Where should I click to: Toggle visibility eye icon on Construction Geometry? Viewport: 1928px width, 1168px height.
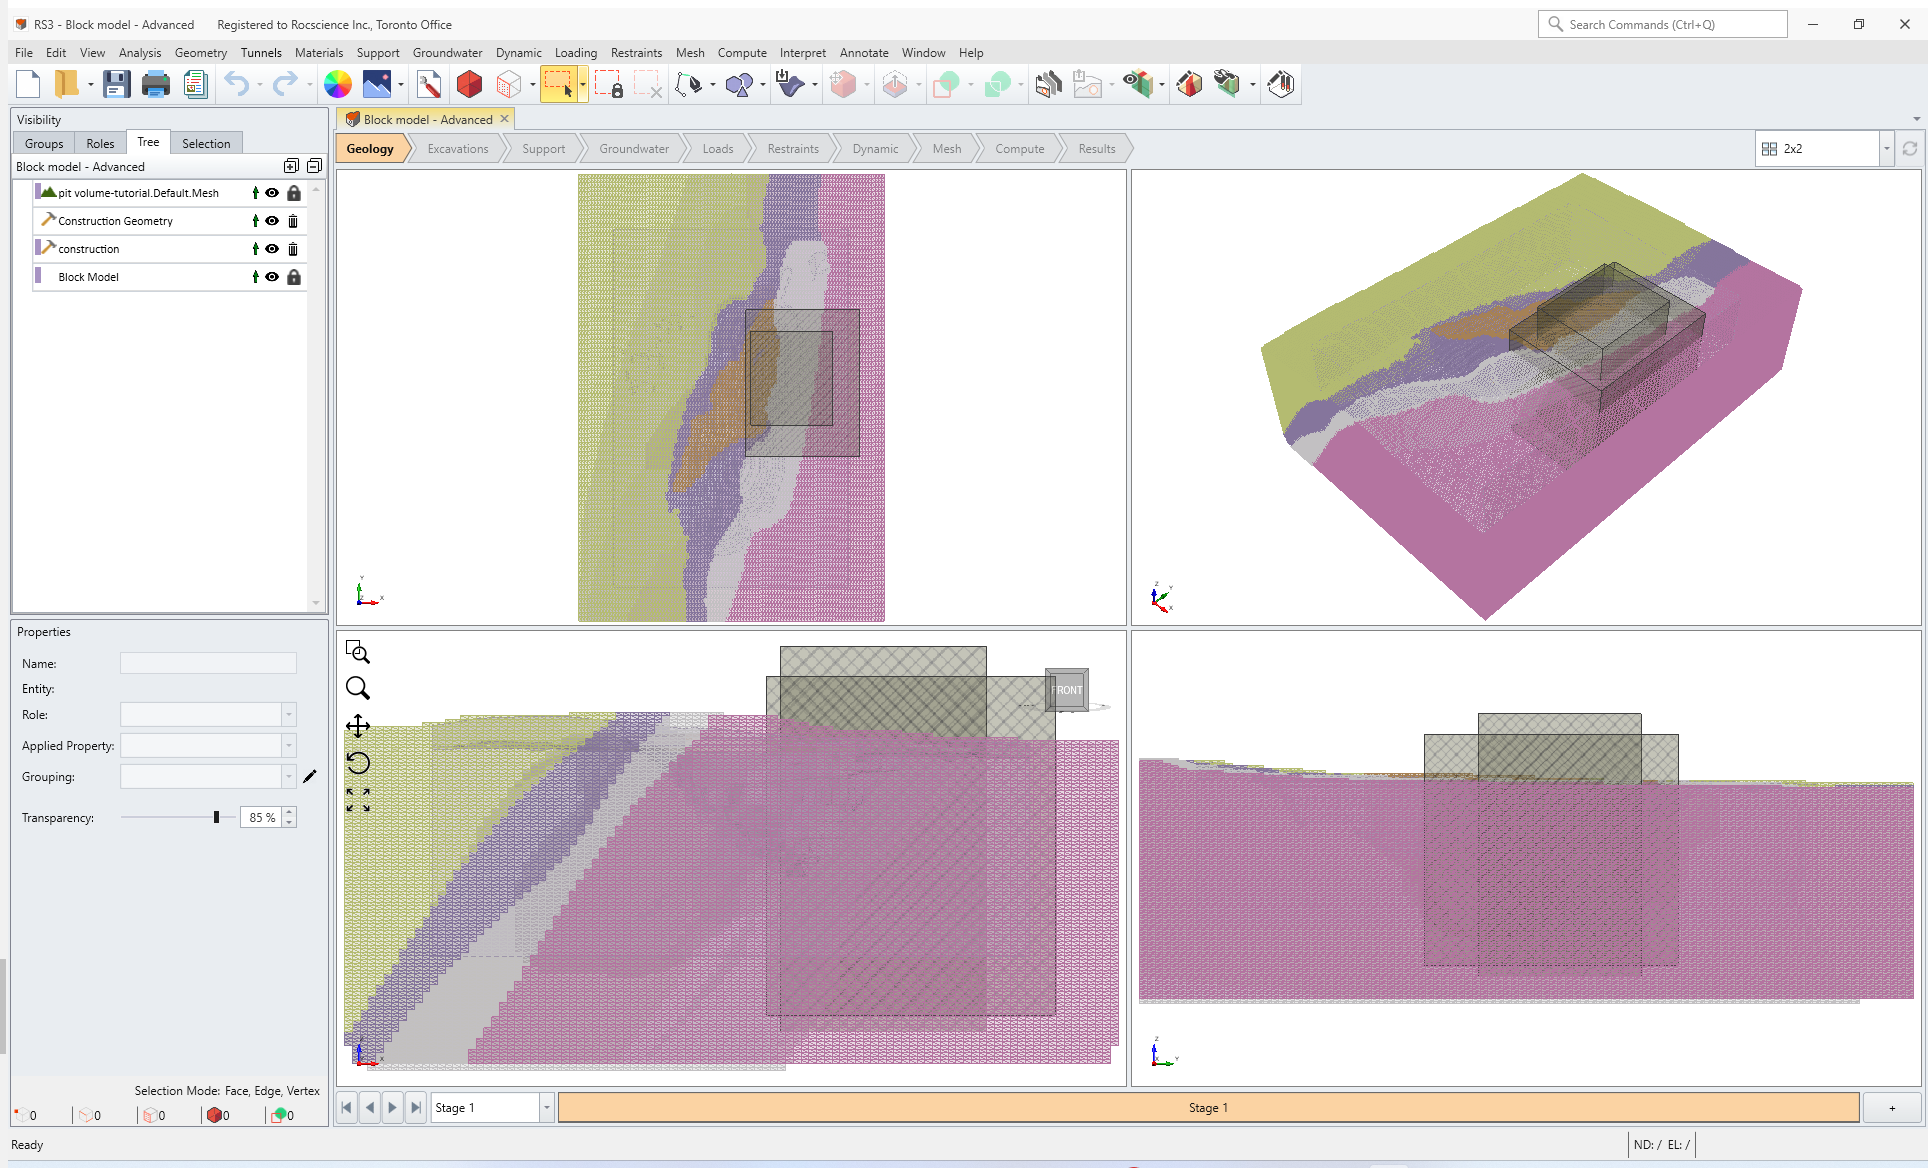(x=271, y=220)
